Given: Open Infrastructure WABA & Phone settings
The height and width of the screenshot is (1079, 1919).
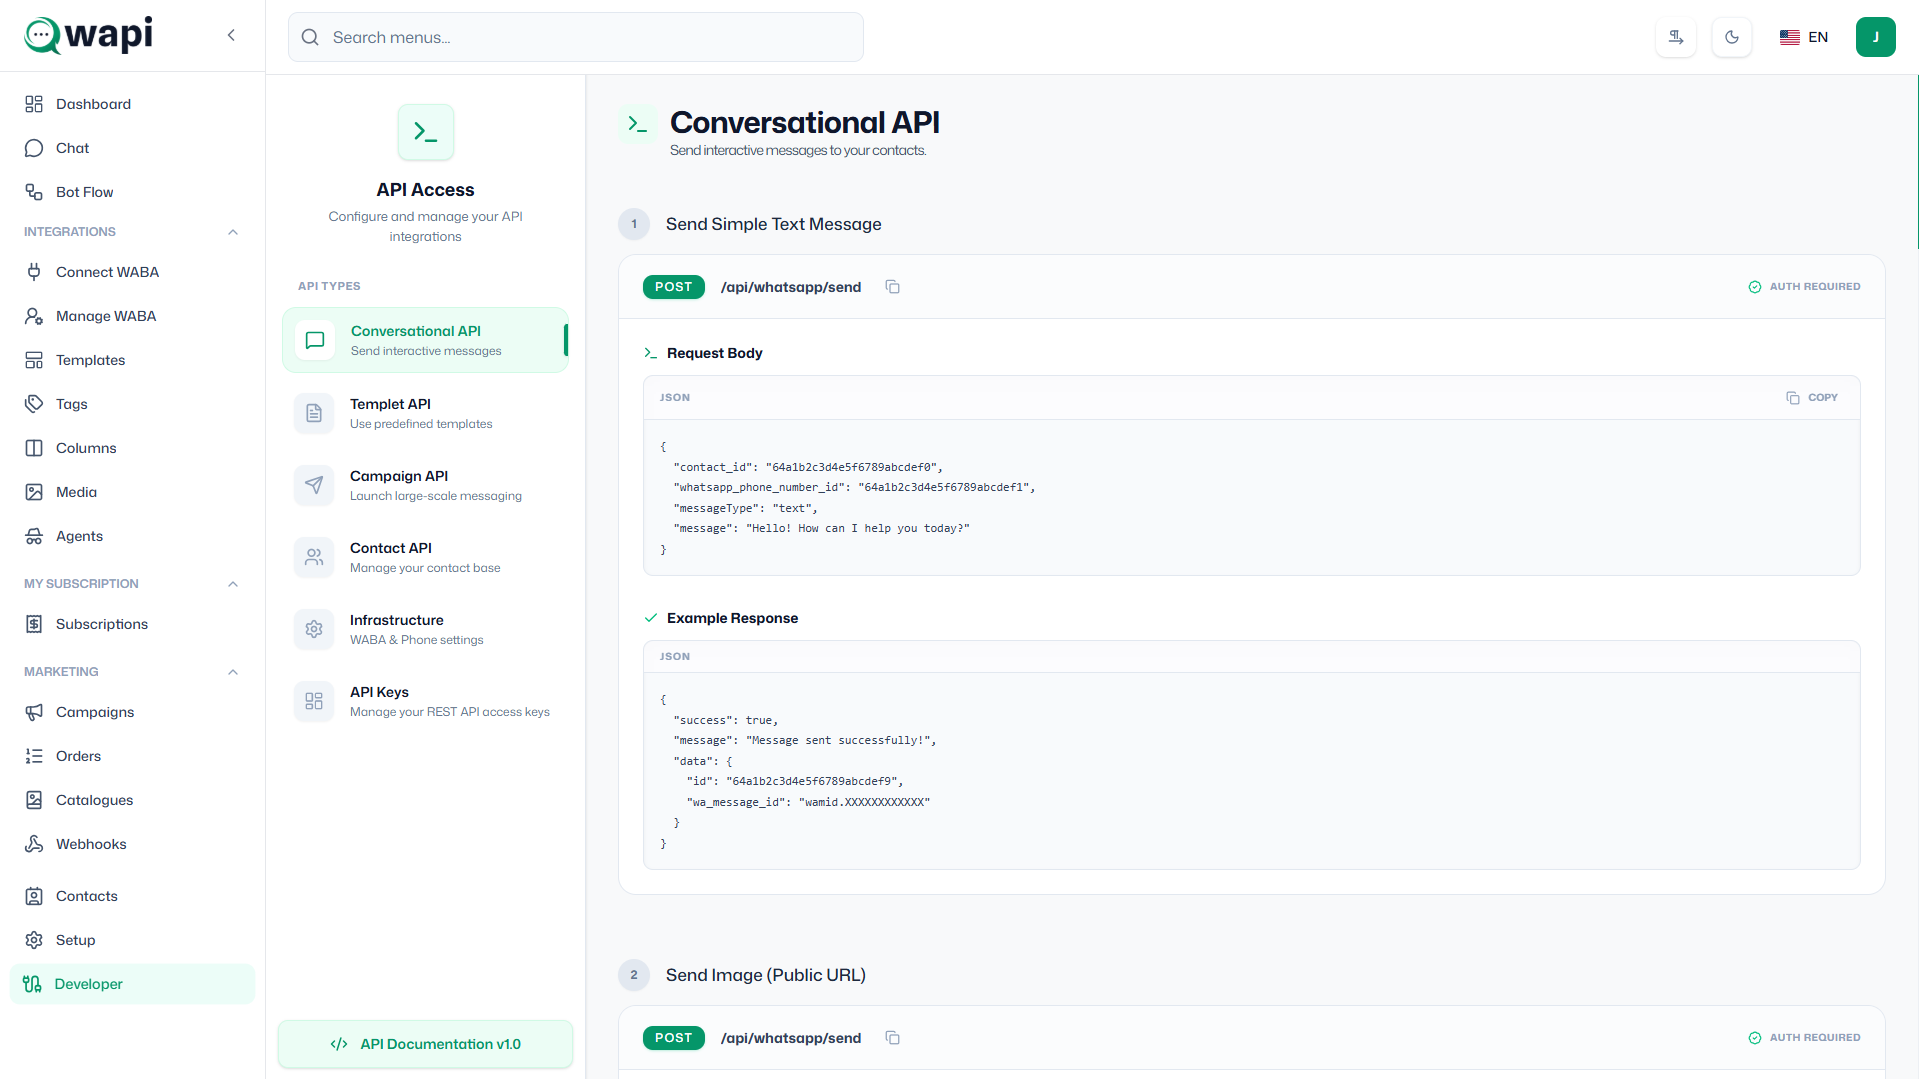Looking at the screenshot, I should [x=425, y=629].
